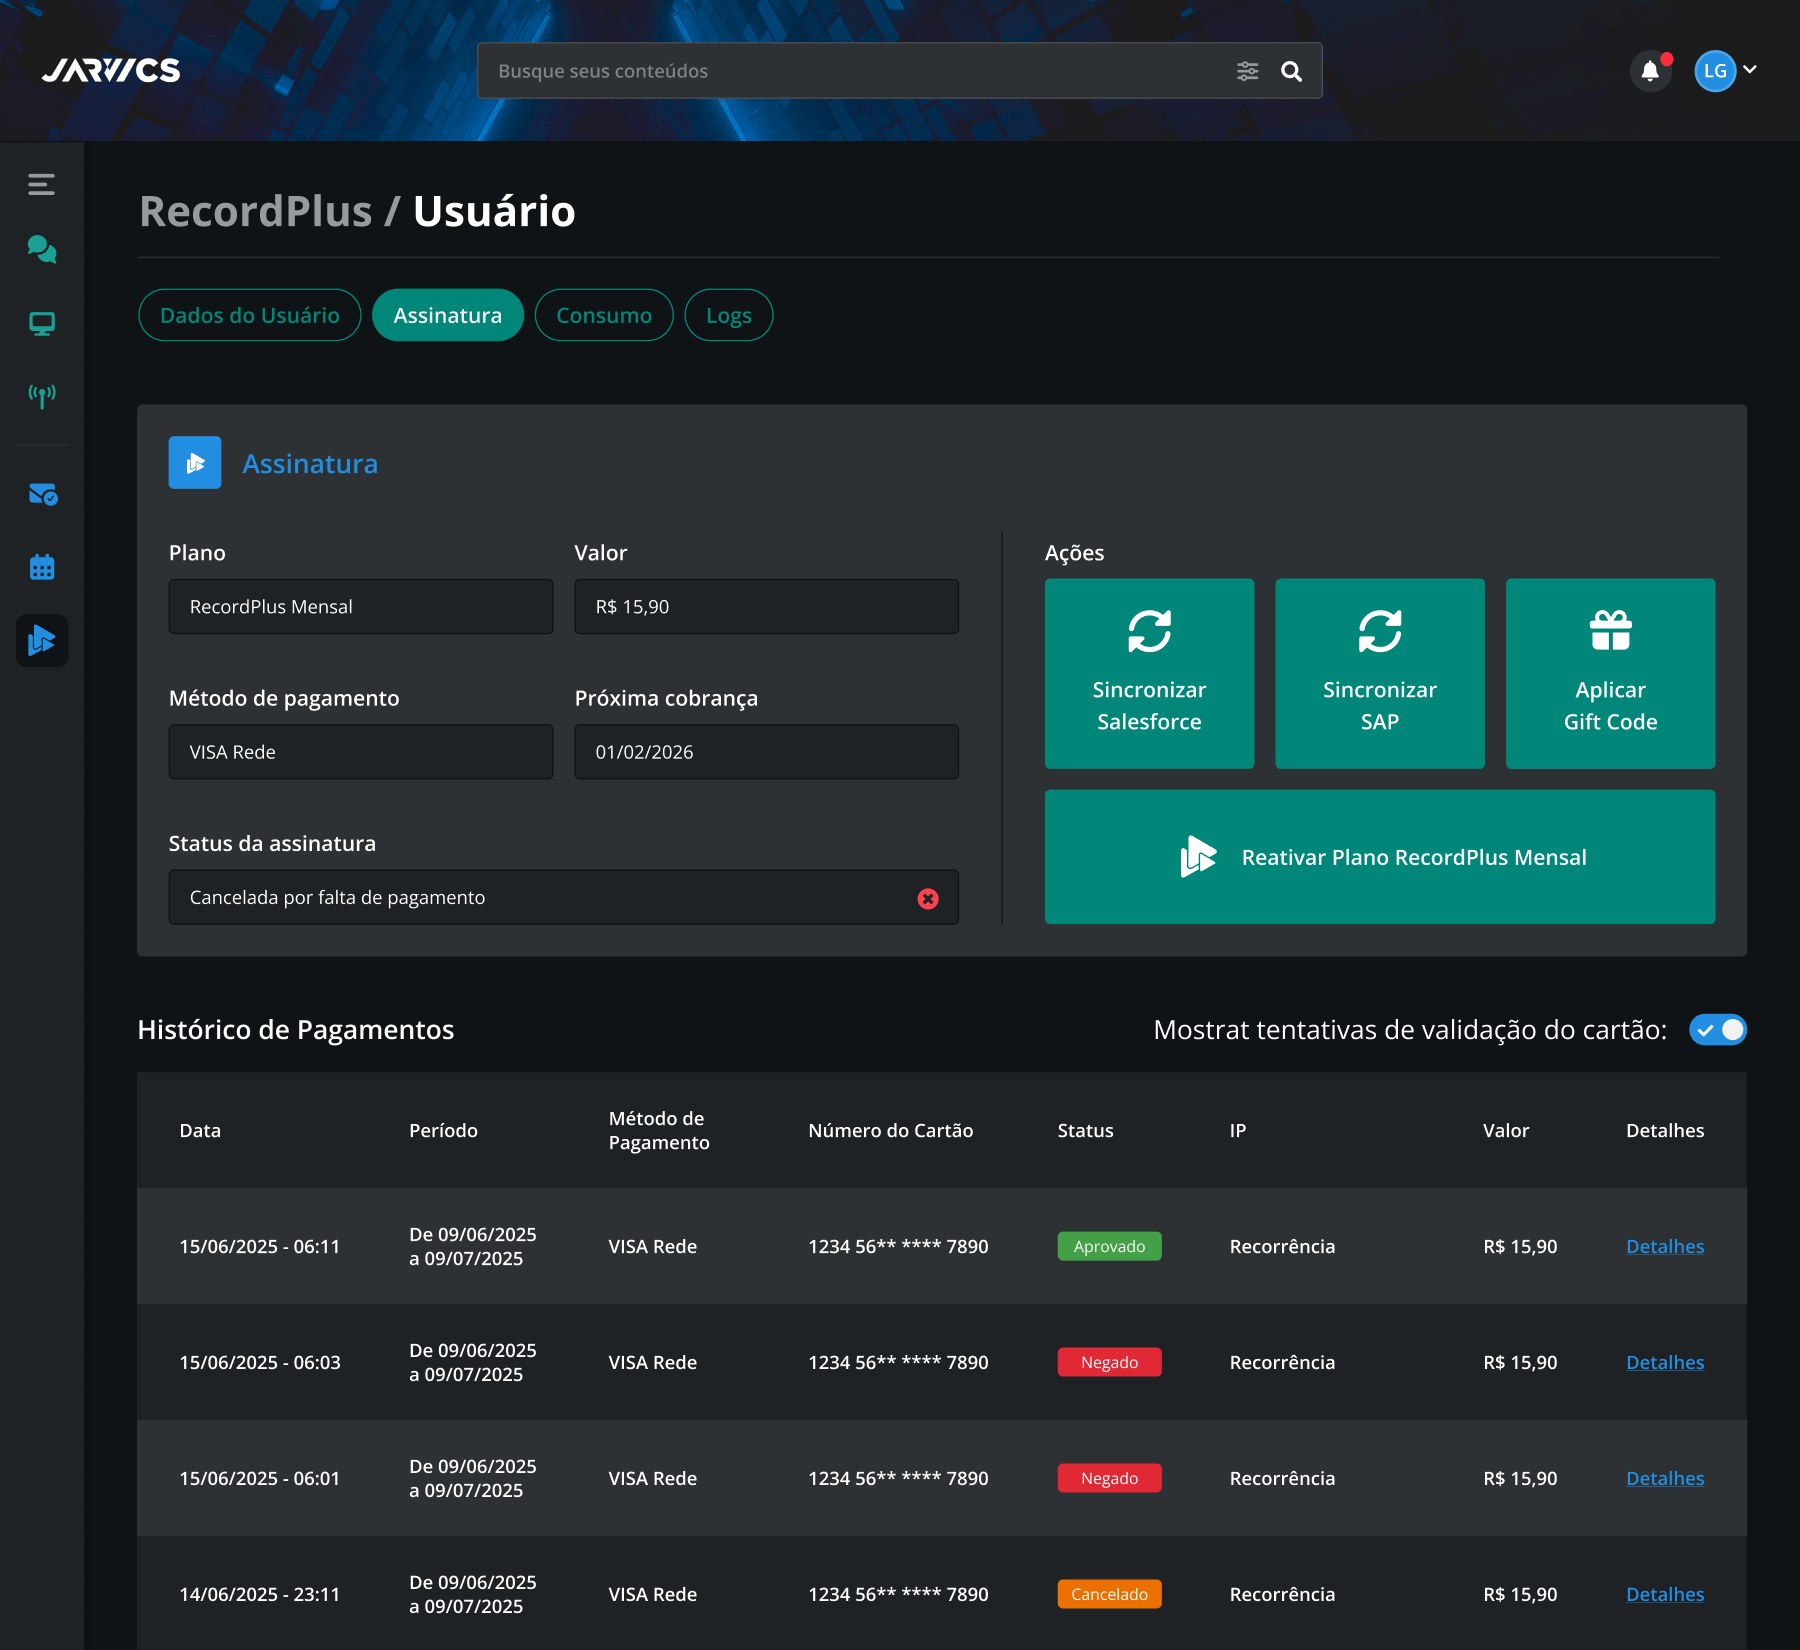
Task: Click Aplicar Gift Code button
Action: coord(1610,674)
